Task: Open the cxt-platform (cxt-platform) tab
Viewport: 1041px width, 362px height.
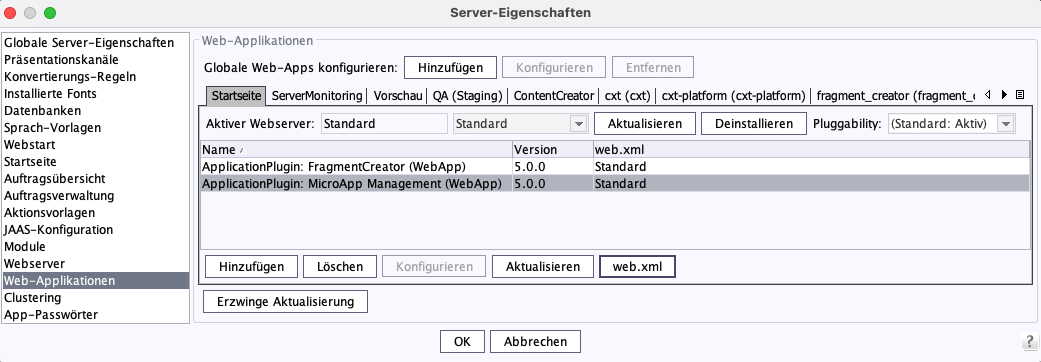Action: (734, 96)
